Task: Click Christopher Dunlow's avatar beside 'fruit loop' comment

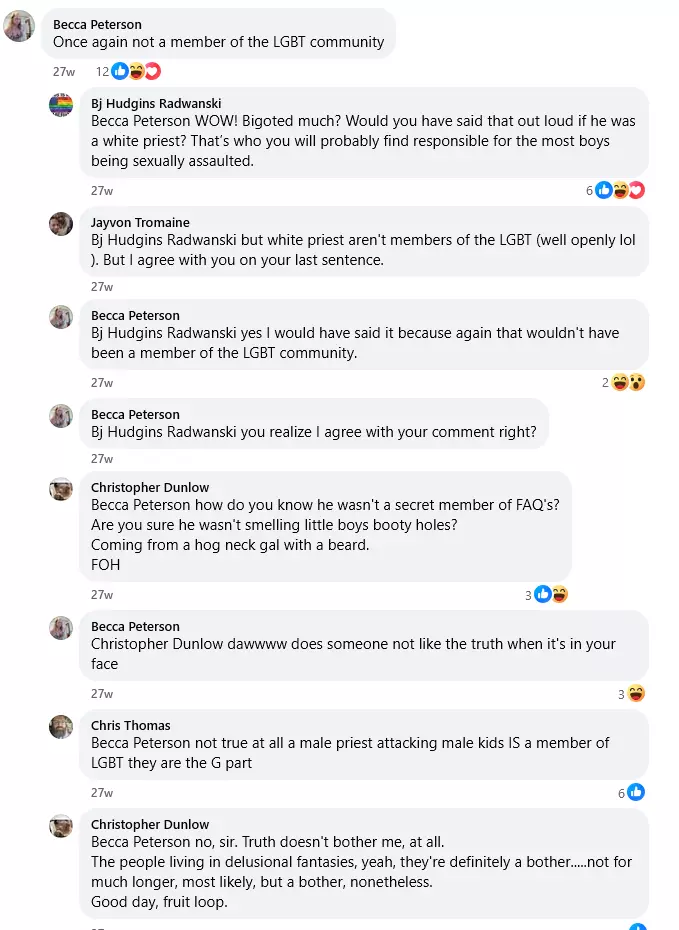Action: (61, 826)
